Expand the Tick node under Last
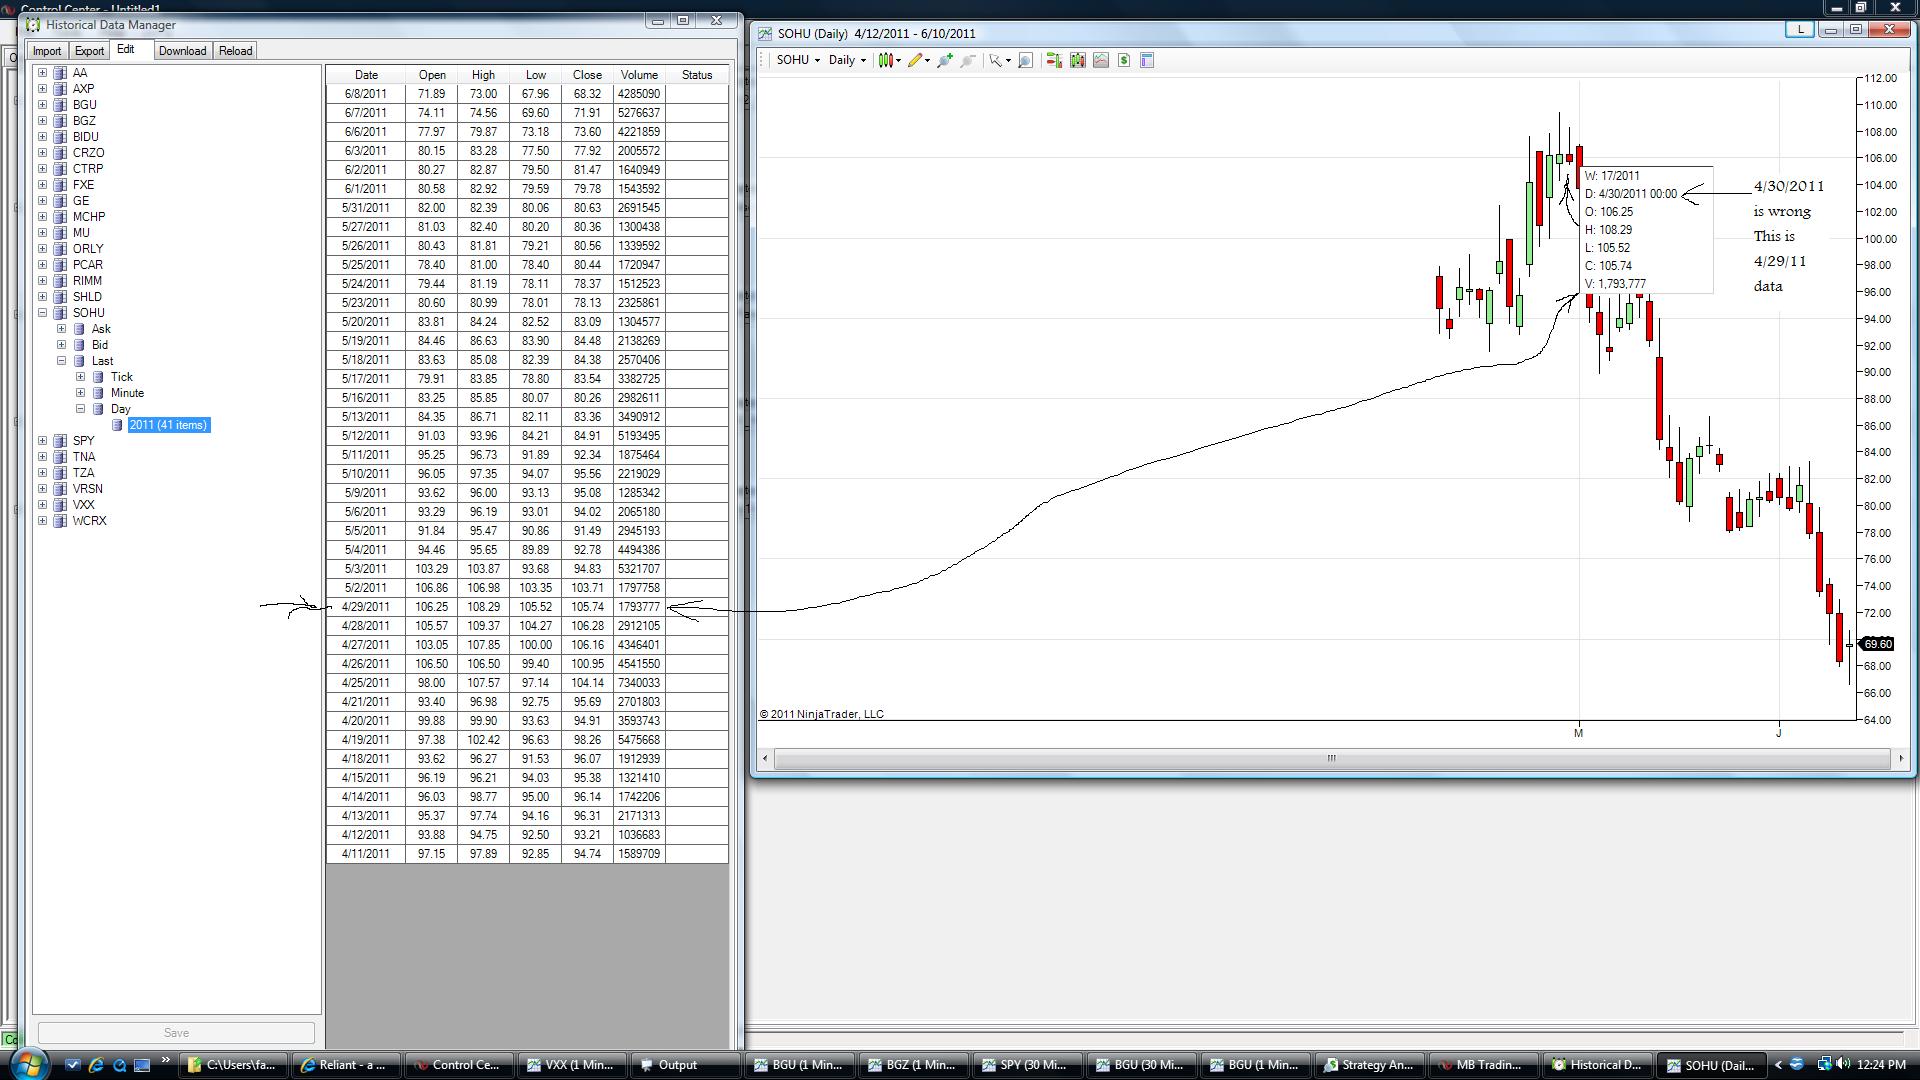Viewport: 1920px width, 1080px height. [81, 377]
